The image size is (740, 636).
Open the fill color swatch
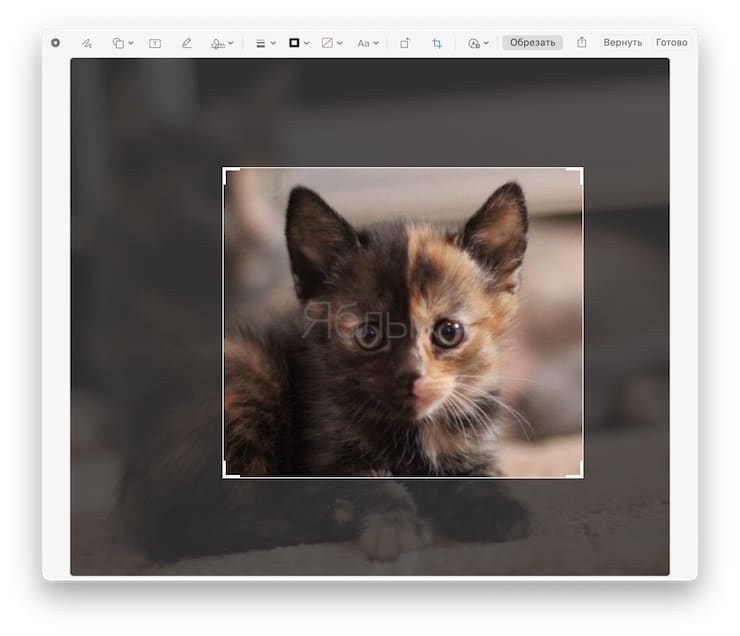tap(332, 43)
